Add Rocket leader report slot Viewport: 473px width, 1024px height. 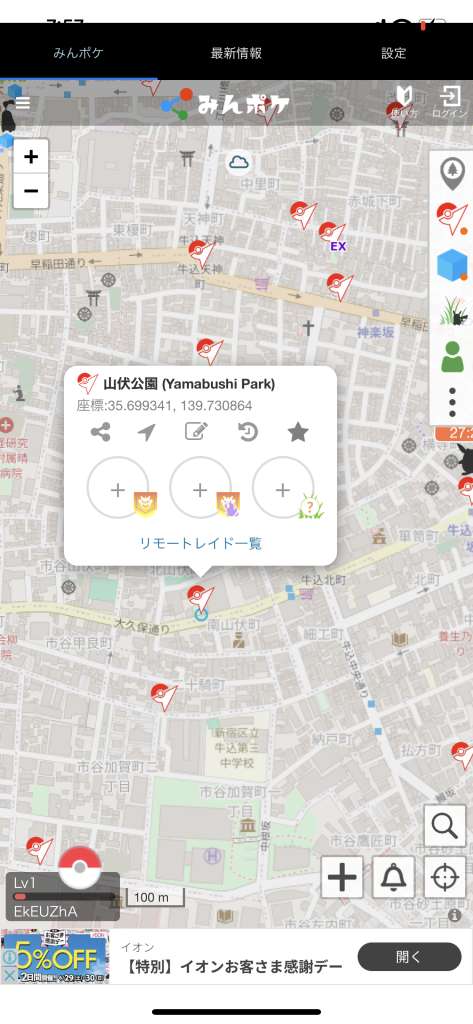[200, 490]
